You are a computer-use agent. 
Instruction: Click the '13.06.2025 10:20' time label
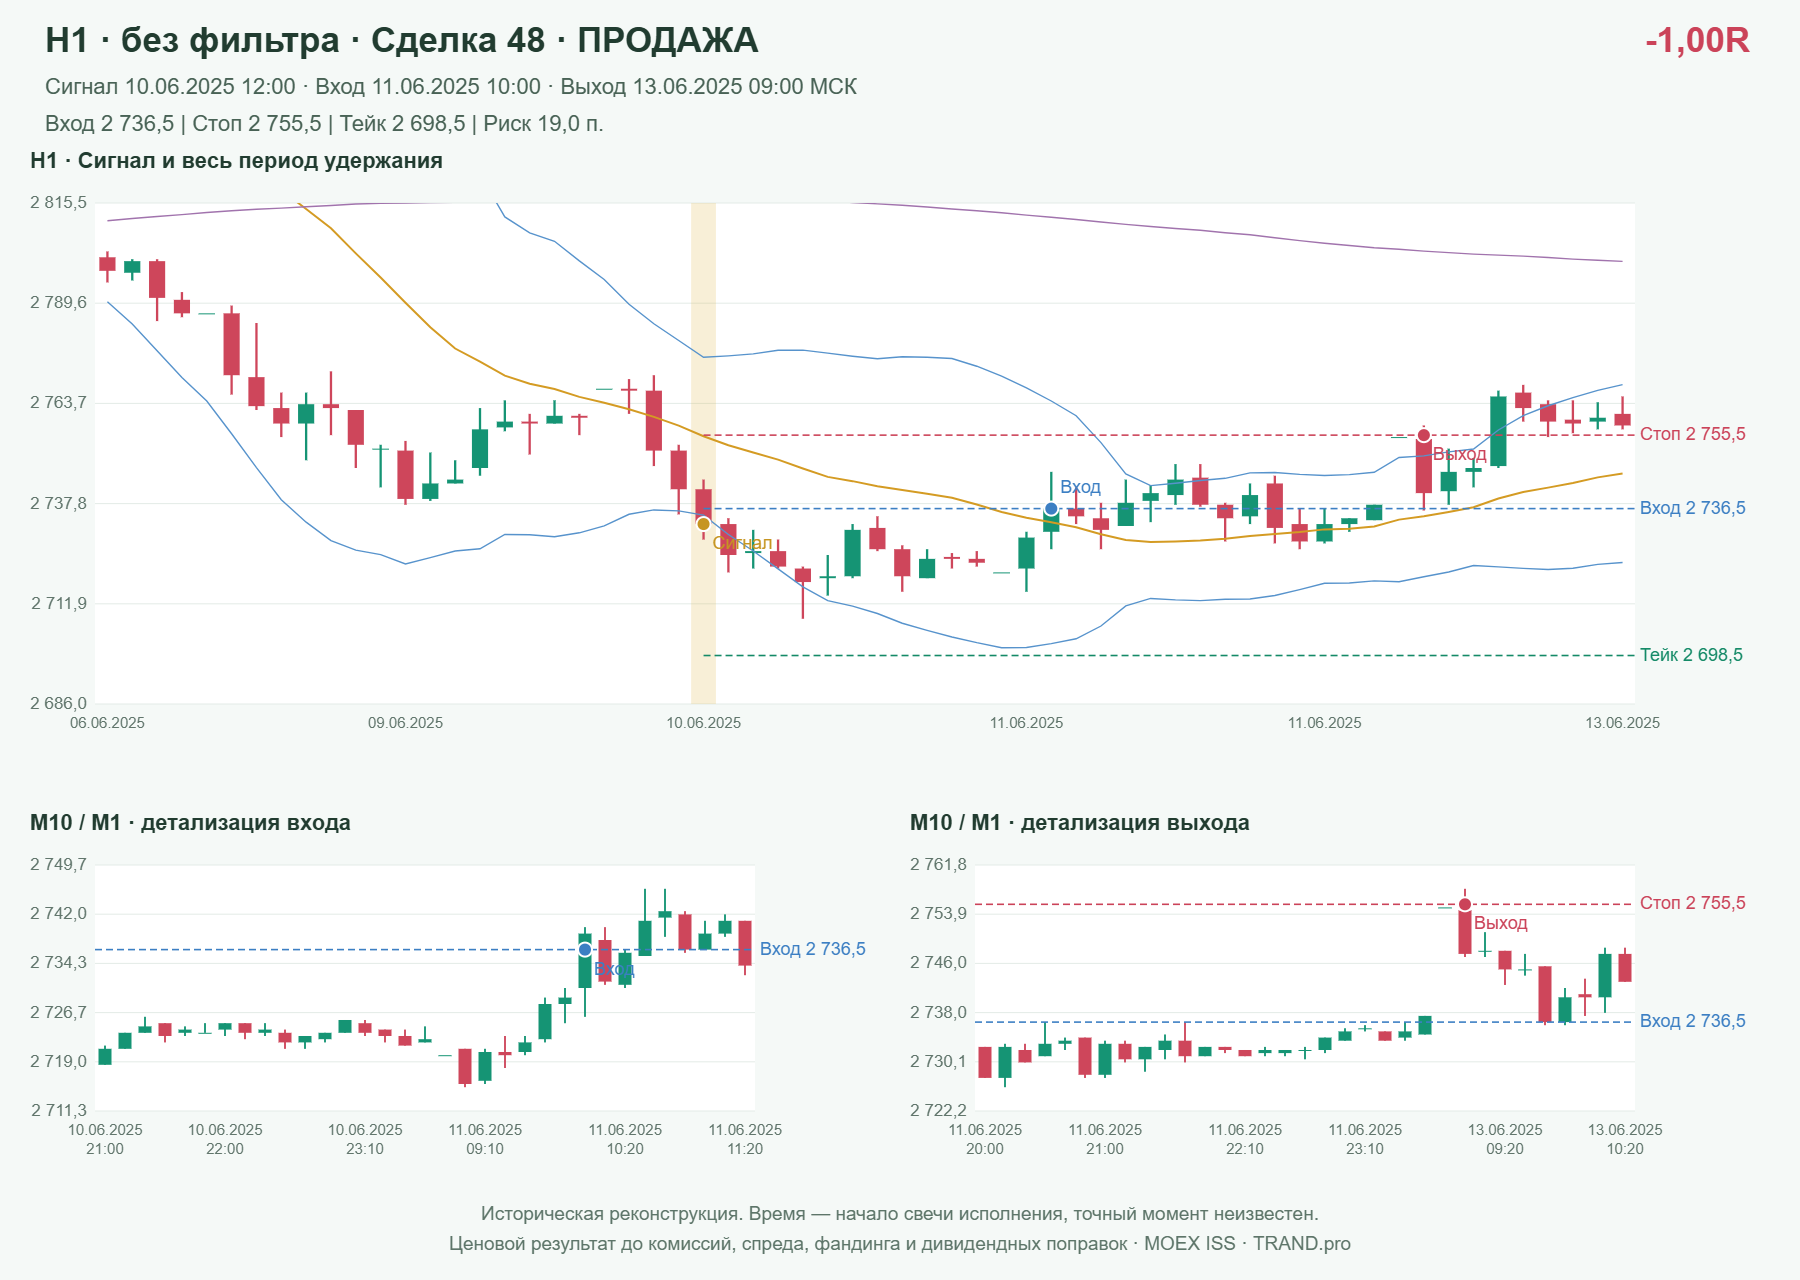click(1625, 1139)
